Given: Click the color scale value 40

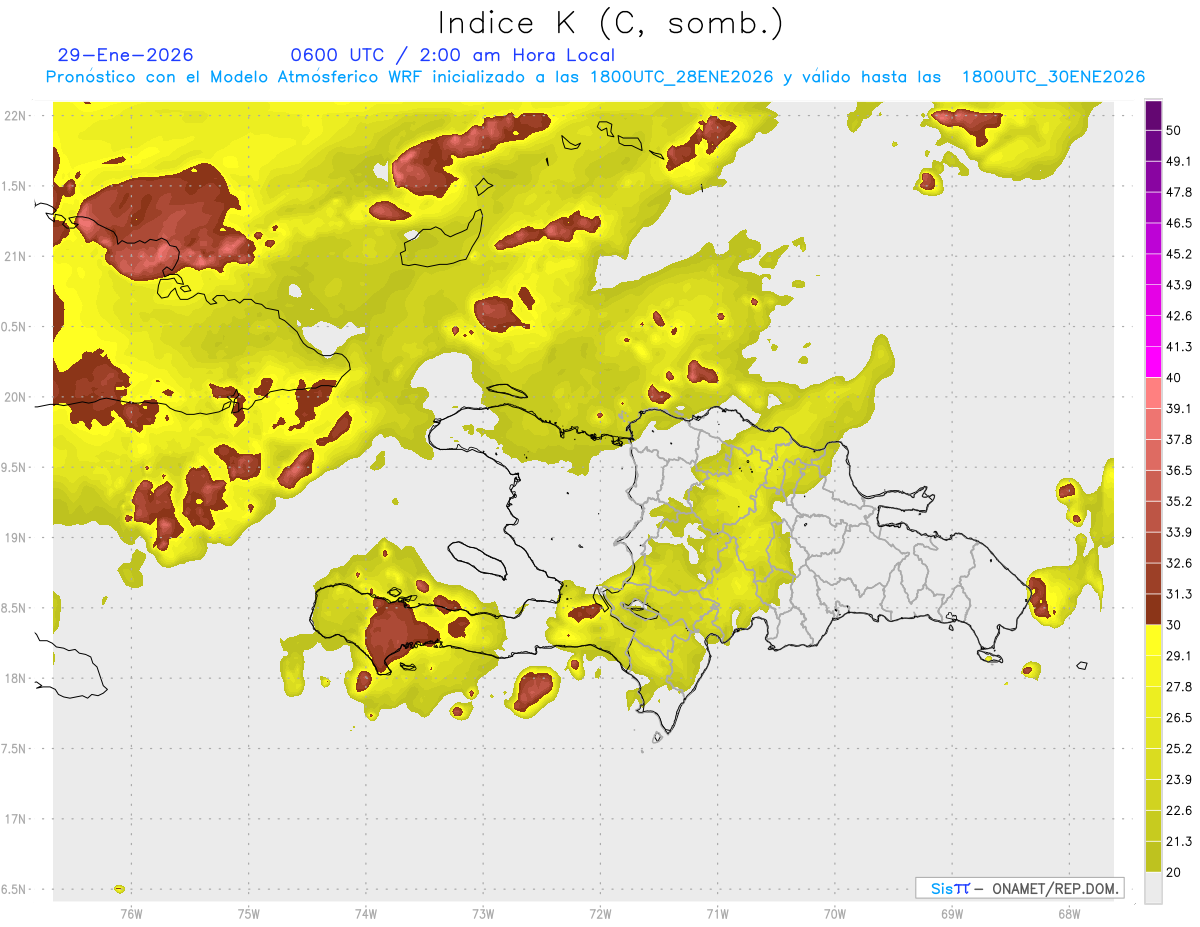Looking at the screenshot, I should point(1174,378).
